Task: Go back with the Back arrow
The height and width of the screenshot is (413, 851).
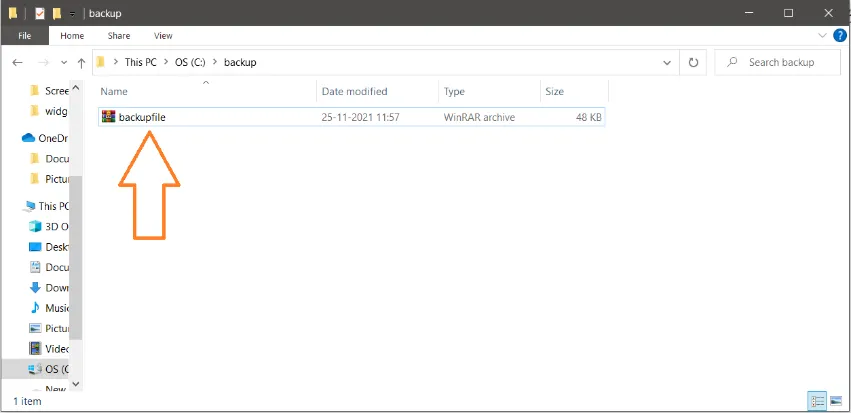Action: [x=17, y=62]
